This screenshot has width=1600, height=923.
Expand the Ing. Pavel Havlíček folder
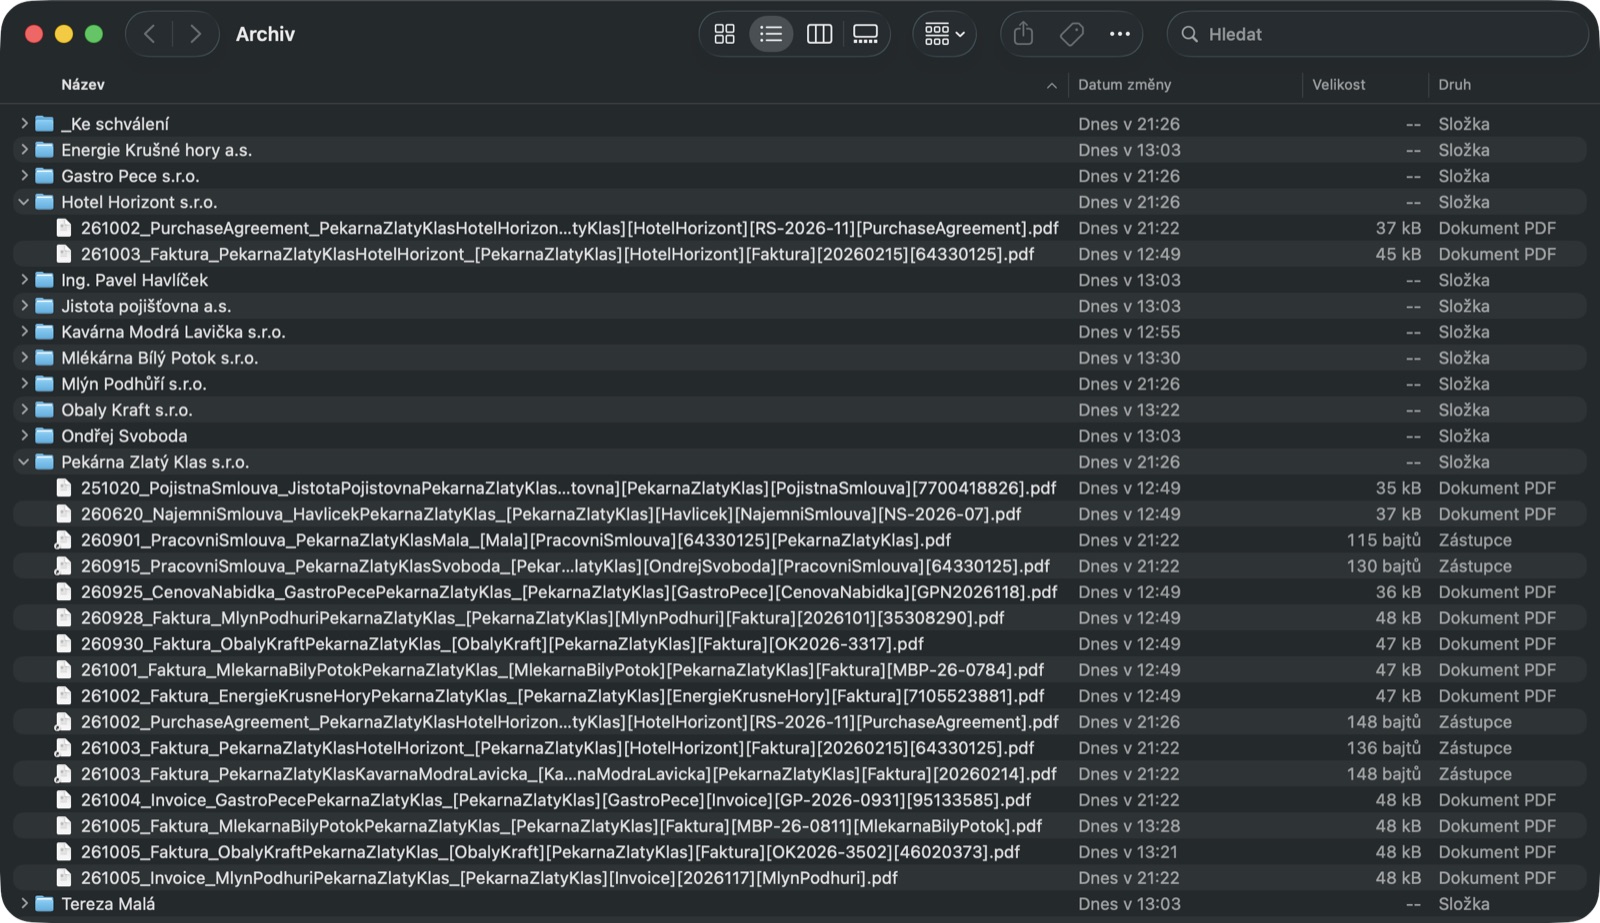24,279
